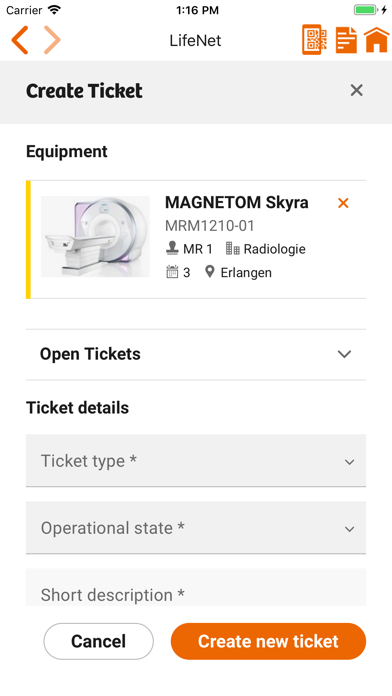This screenshot has height=696, width=392.
Task: Tap the Cancel button
Action: pyautogui.click(x=99, y=641)
